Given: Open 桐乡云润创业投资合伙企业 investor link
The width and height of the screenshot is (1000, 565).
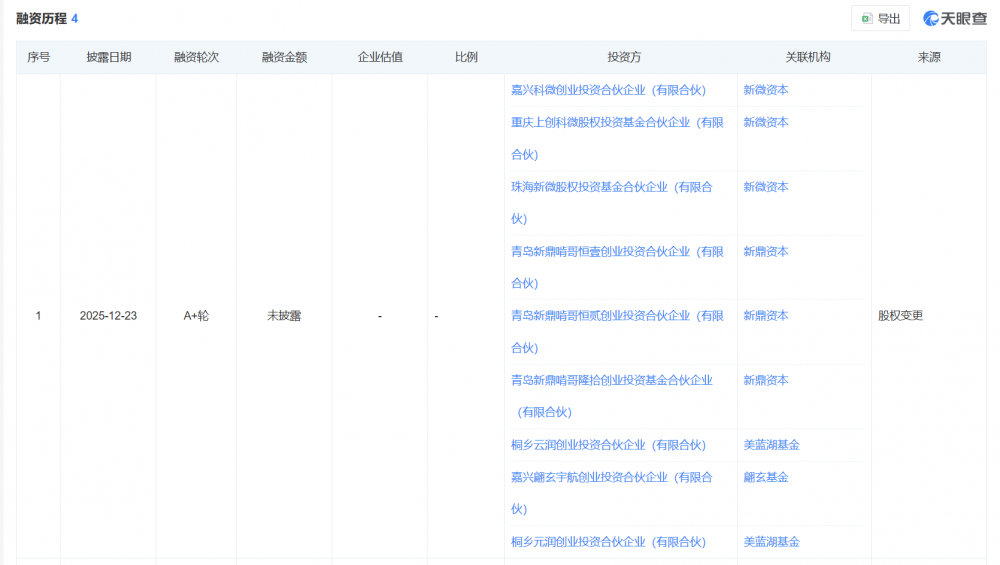Looking at the screenshot, I should (608, 445).
